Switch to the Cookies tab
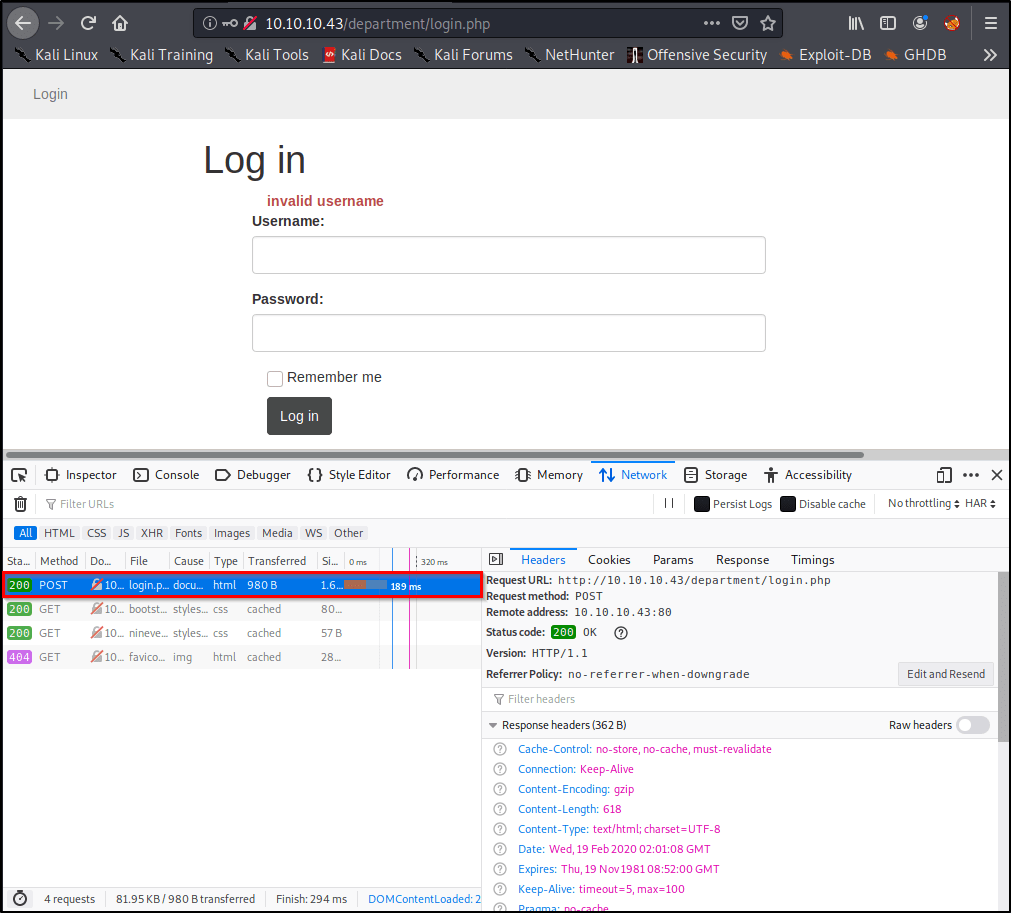Screen dimensions: 1011x913 609,560
